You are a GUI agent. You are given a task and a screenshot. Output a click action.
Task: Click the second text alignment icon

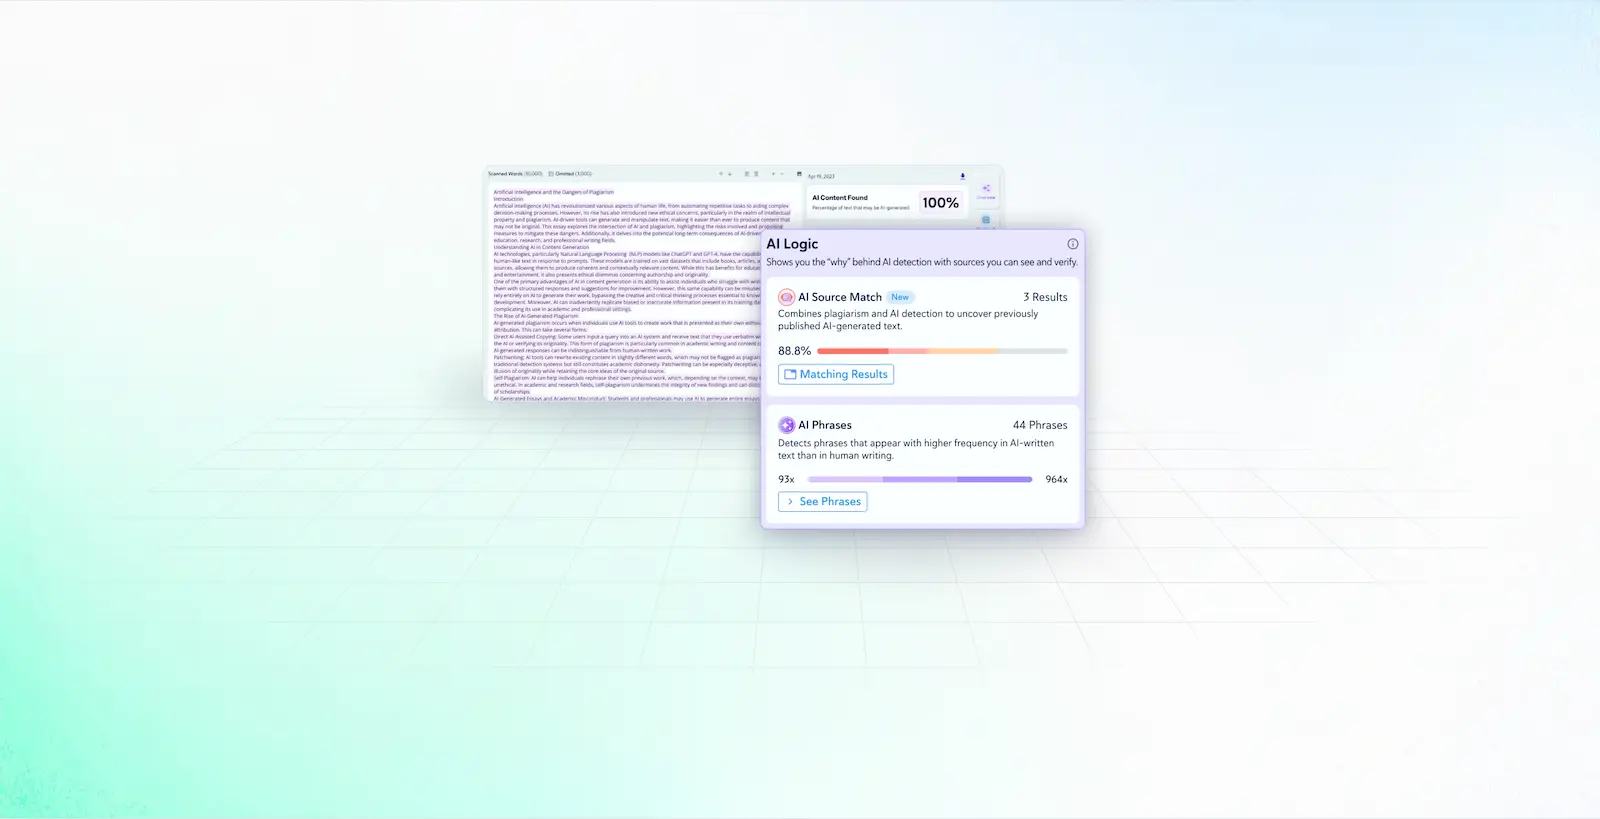pyautogui.click(x=756, y=174)
